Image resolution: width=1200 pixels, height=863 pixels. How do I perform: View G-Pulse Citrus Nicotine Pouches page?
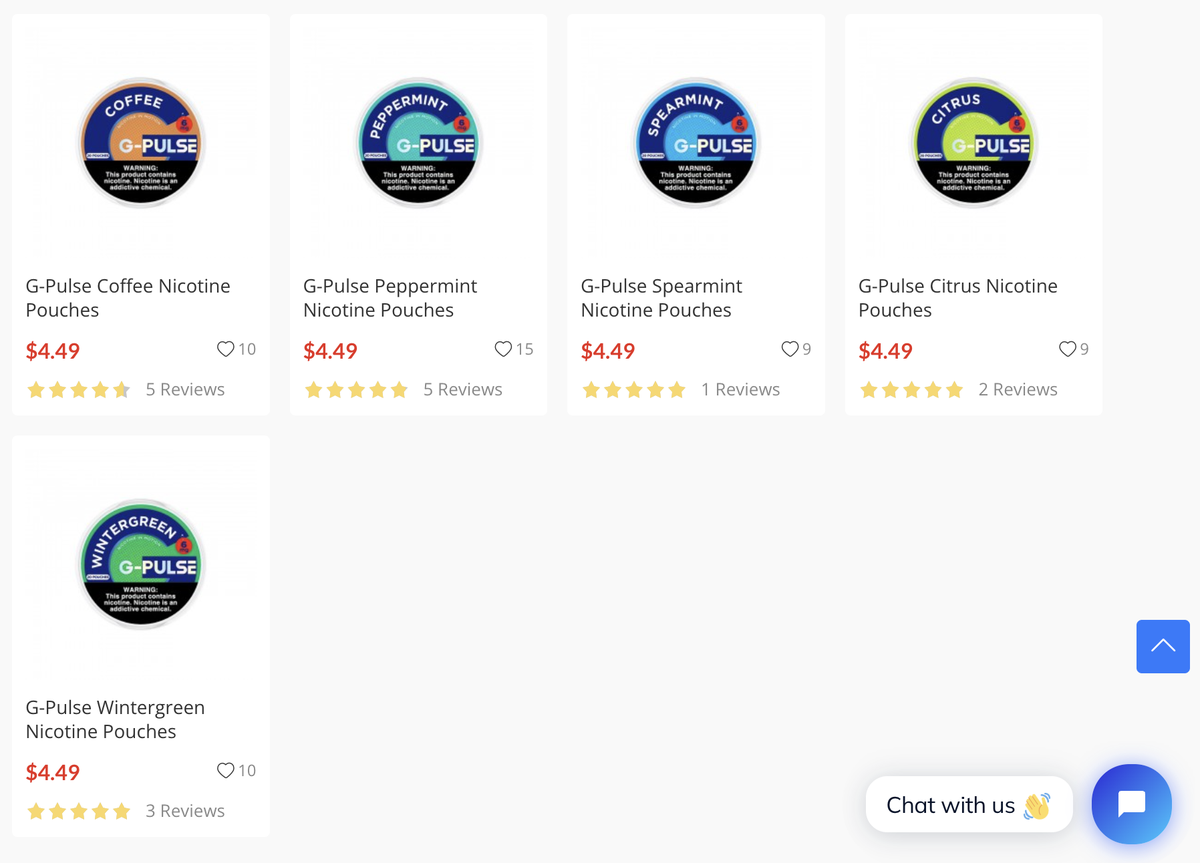(957, 298)
